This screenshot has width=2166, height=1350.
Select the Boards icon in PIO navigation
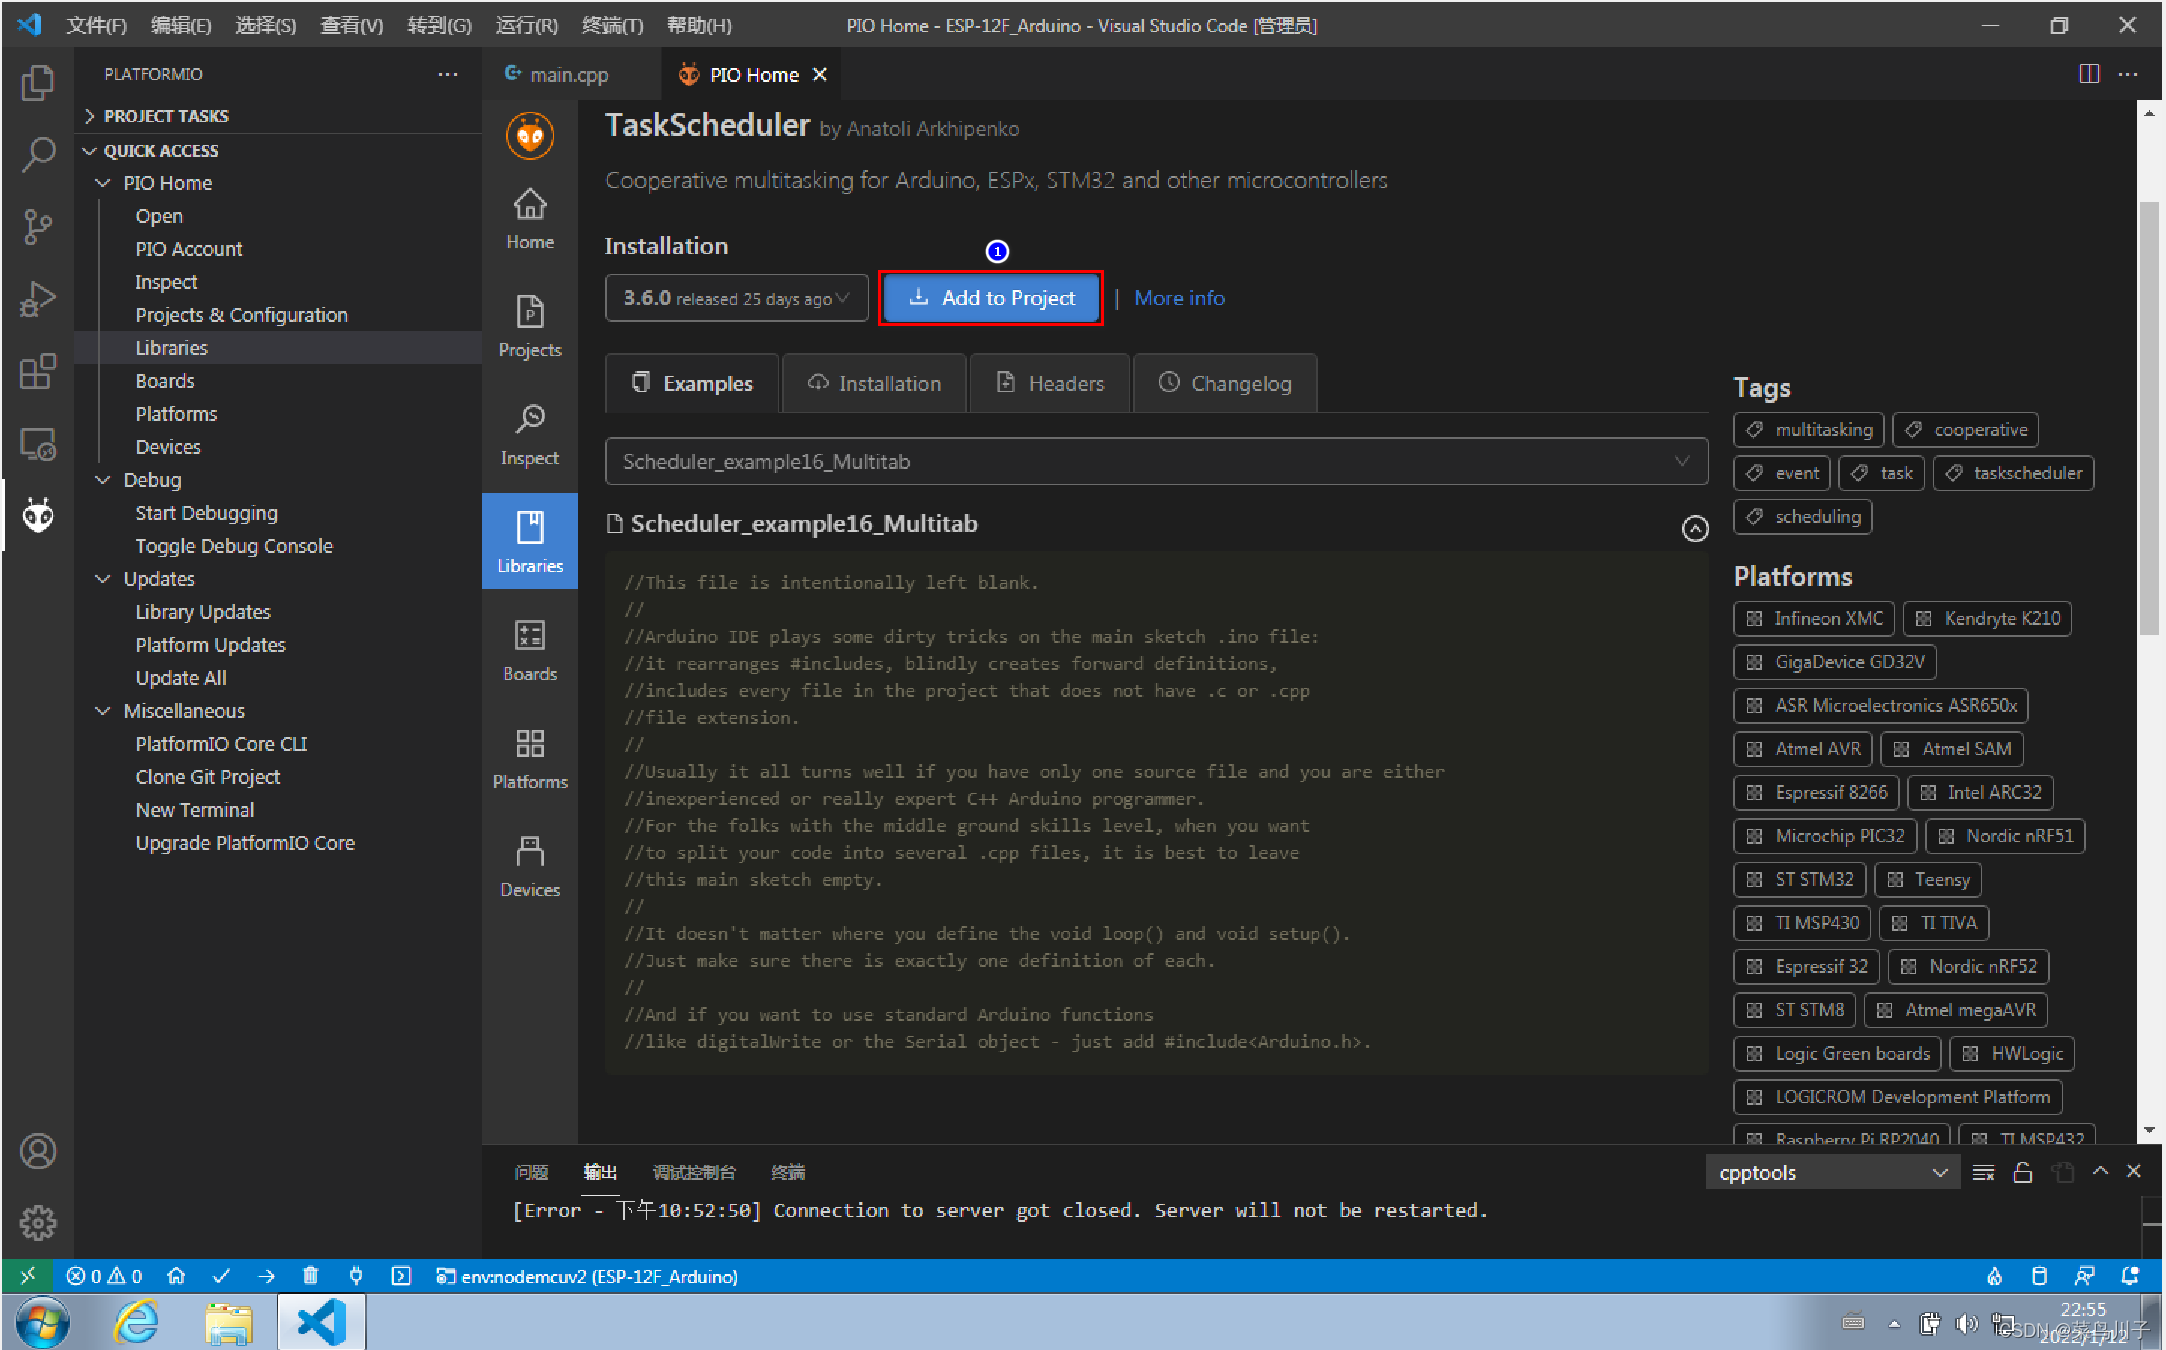click(529, 648)
